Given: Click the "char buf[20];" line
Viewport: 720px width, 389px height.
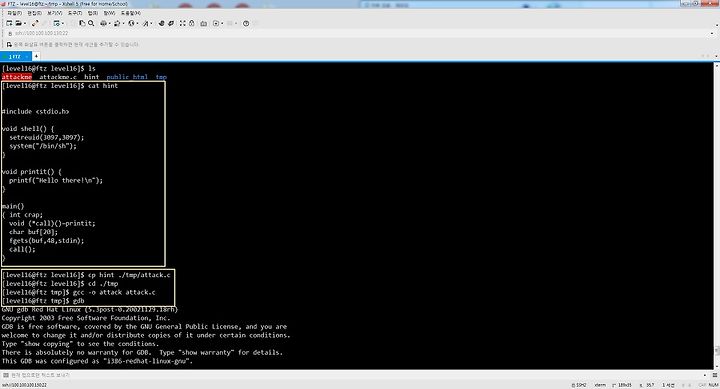Looking at the screenshot, I should click(34, 232).
